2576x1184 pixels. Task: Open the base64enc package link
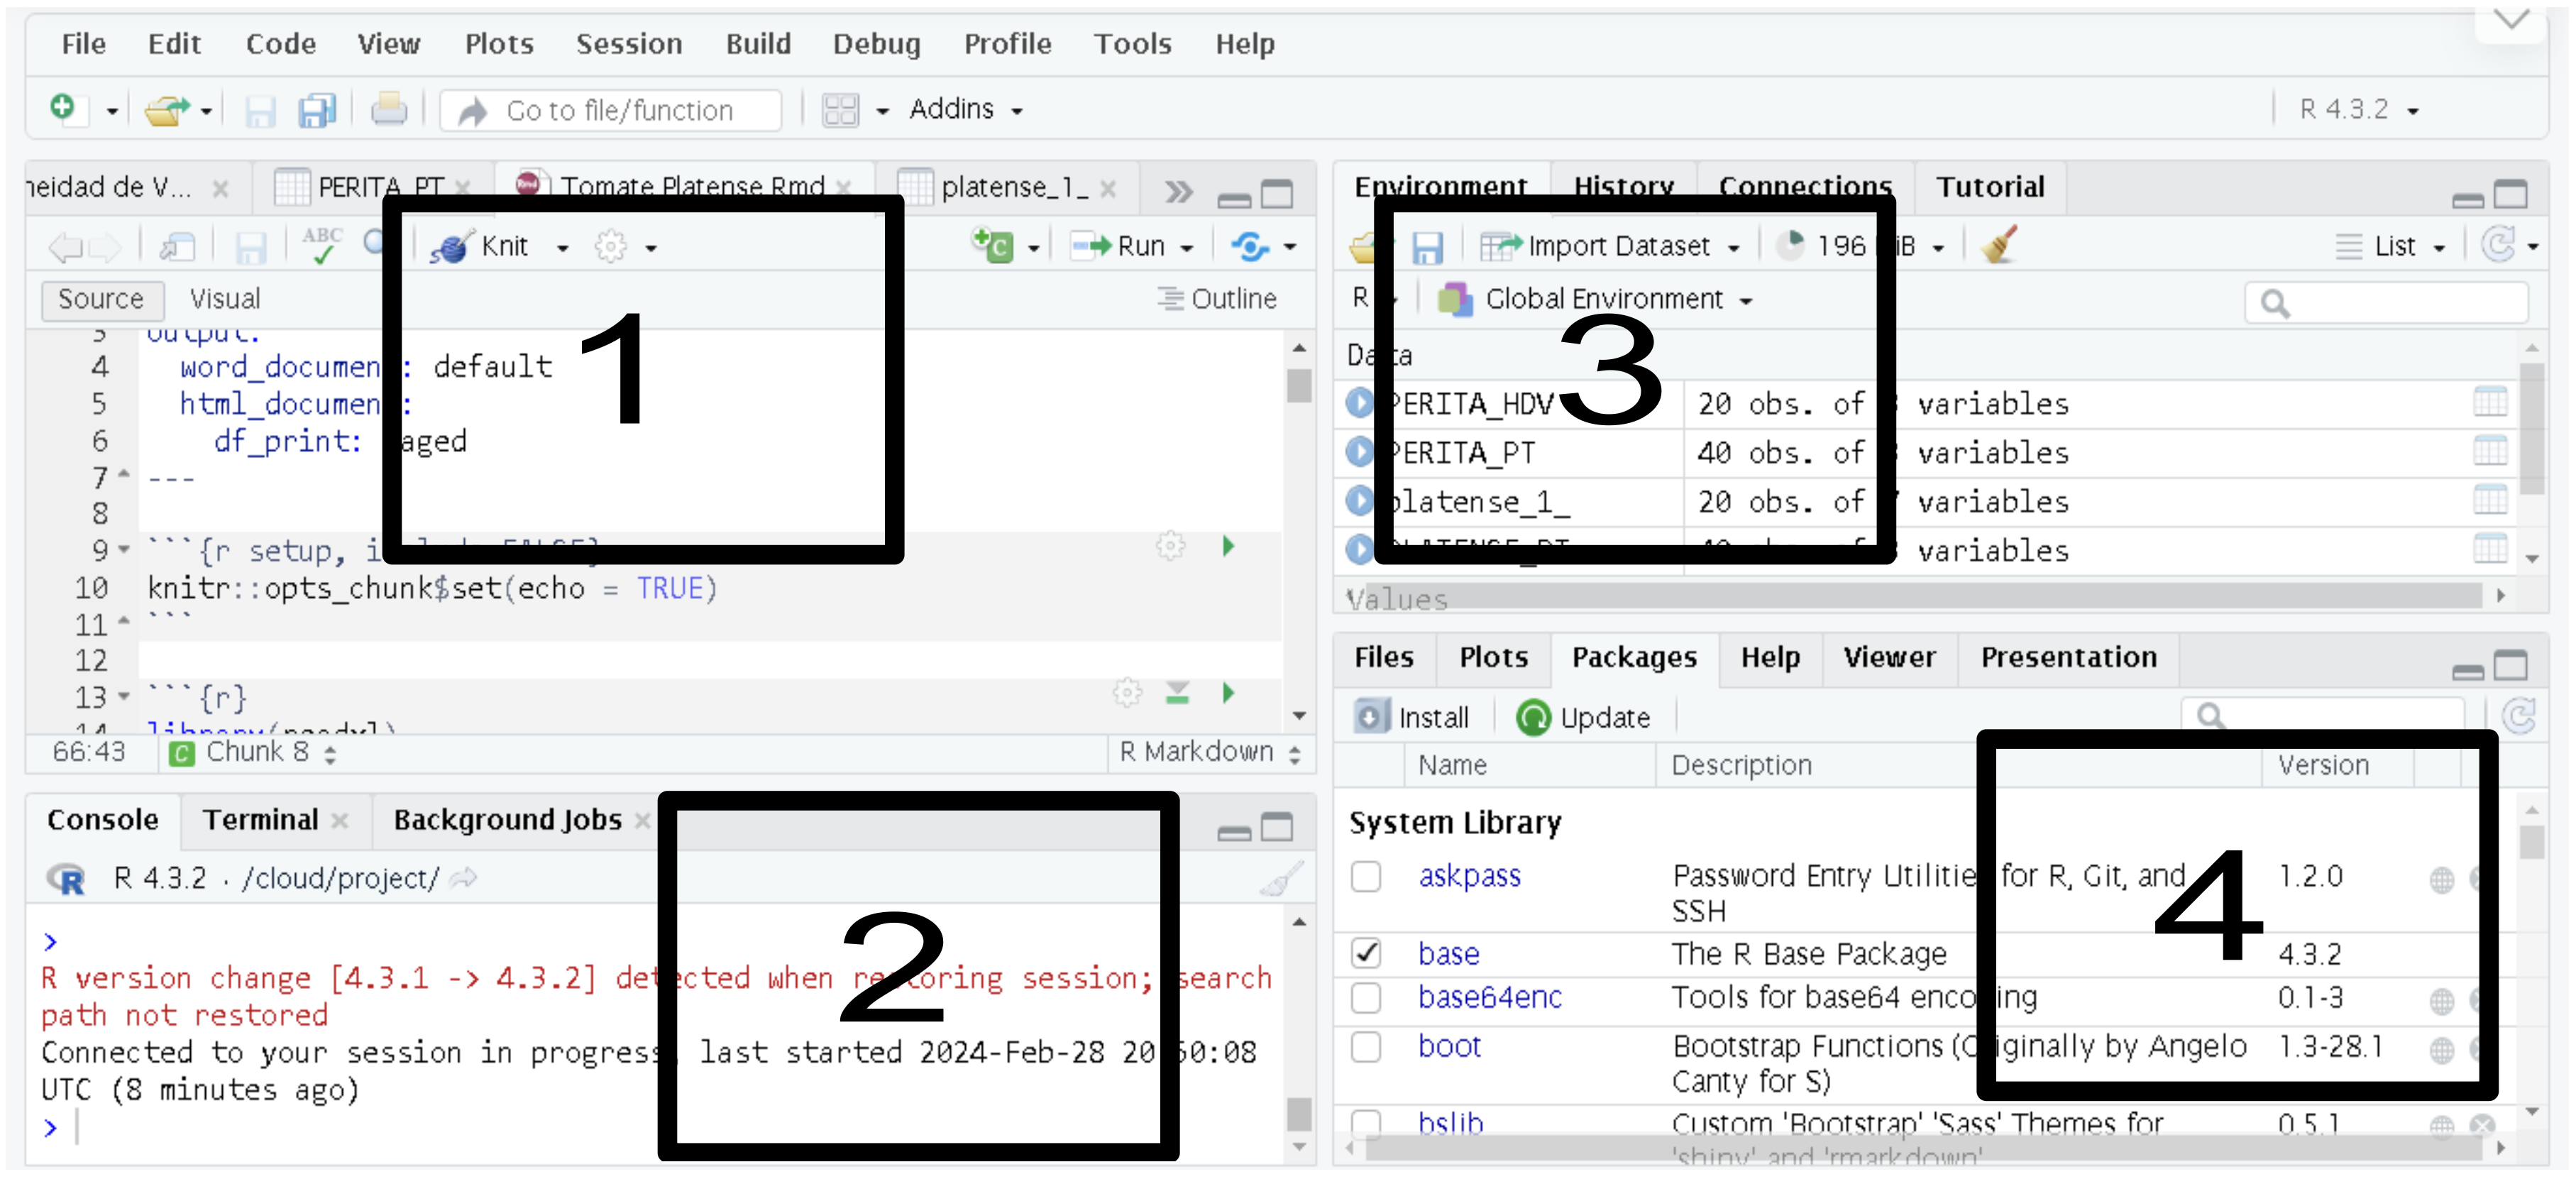tap(1489, 997)
